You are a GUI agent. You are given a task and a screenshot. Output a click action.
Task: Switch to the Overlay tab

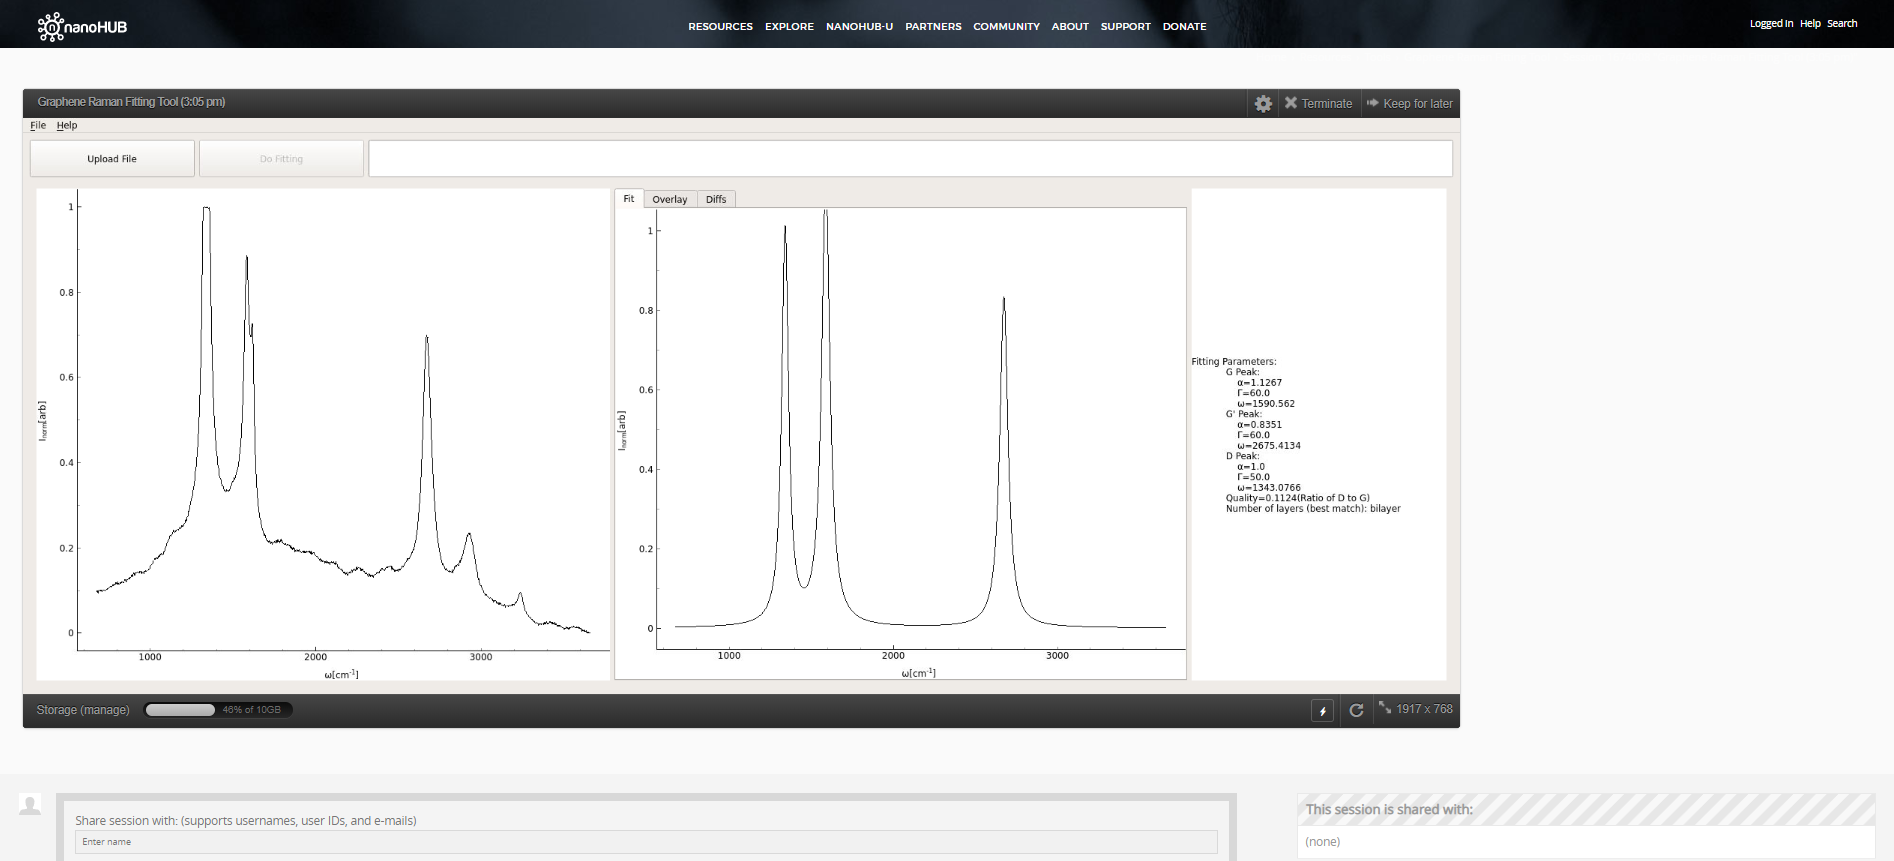pyautogui.click(x=670, y=199)
